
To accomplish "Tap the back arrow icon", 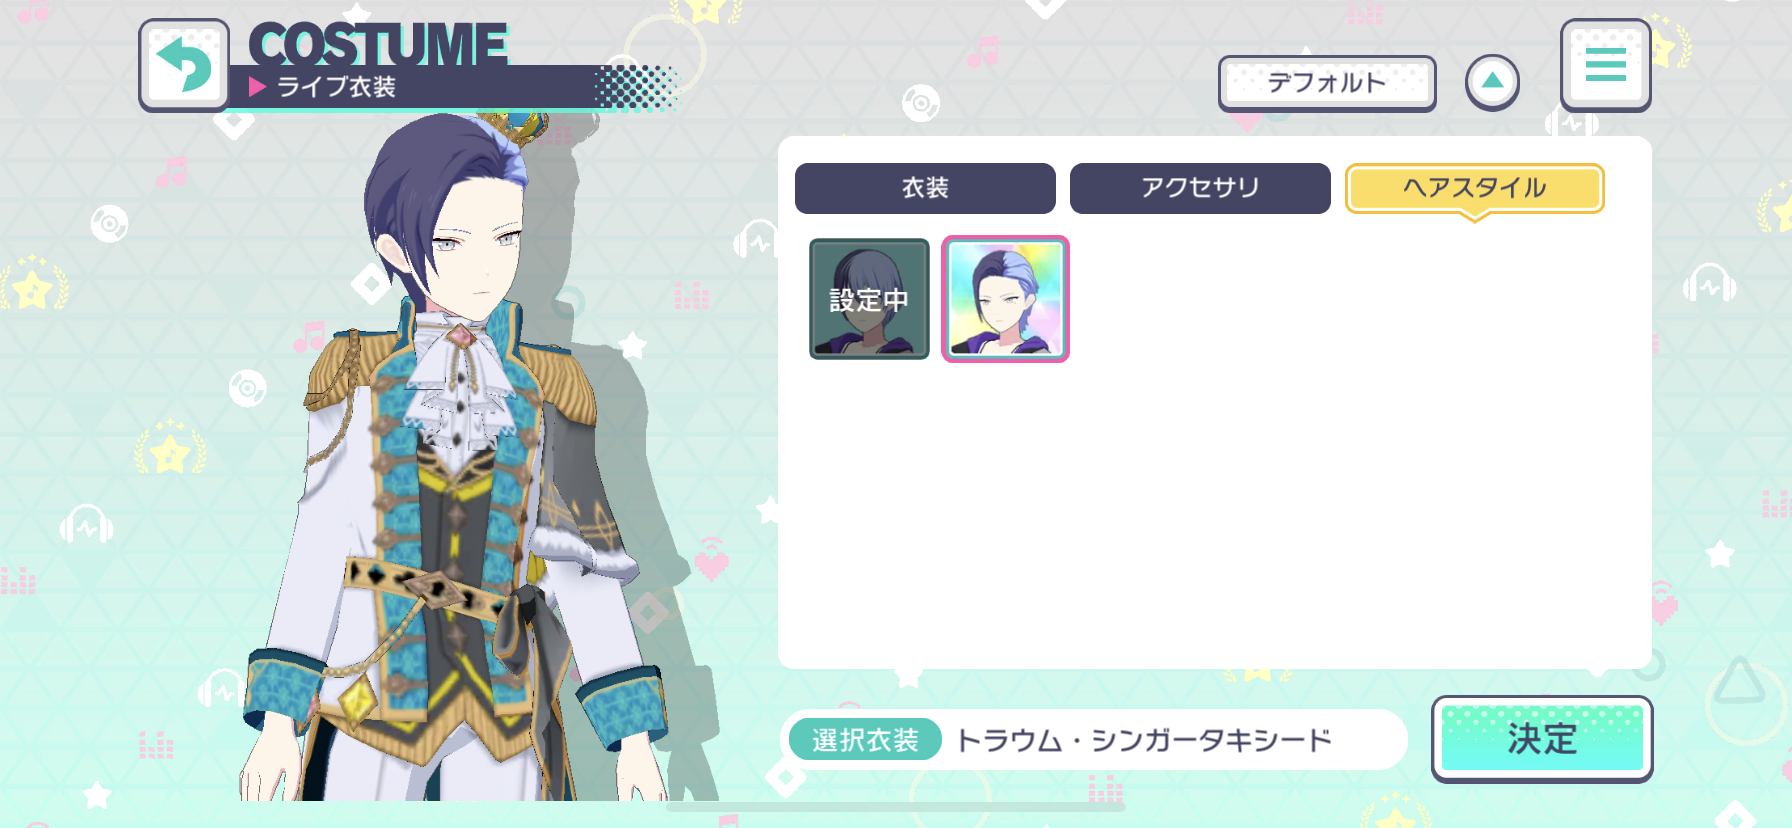I will click(184, 65).
